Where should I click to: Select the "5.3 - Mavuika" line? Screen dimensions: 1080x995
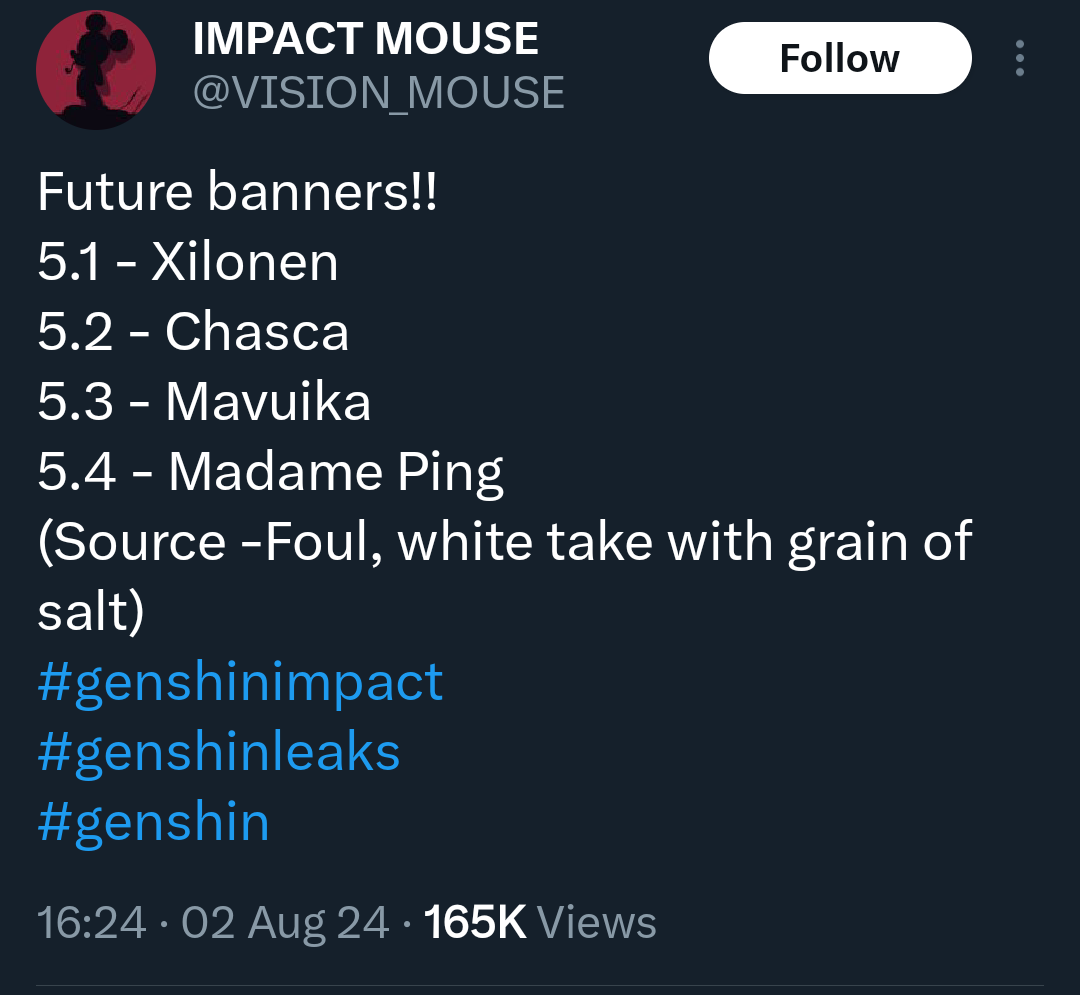tap(204, 402)
